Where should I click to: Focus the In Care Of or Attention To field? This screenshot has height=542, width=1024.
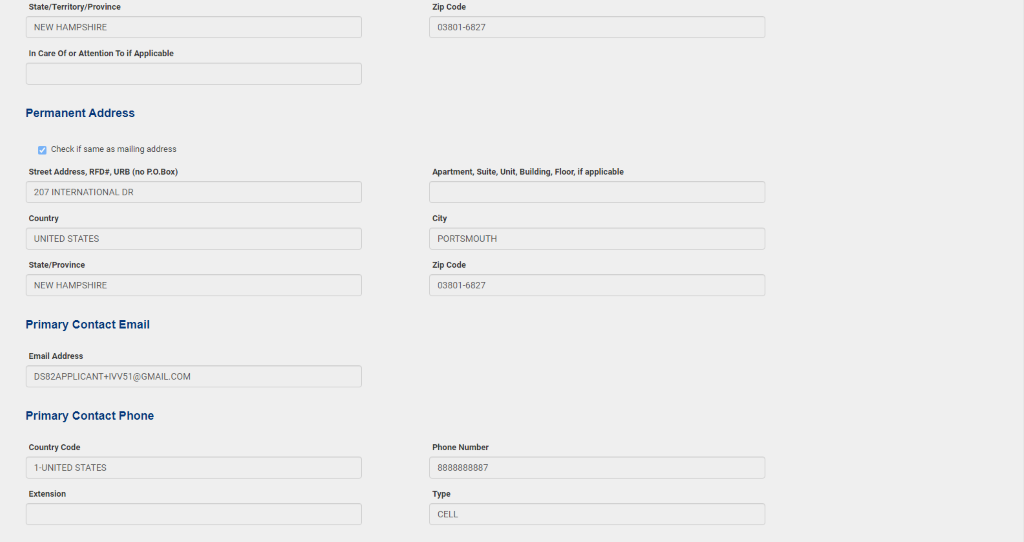point(193,74)
